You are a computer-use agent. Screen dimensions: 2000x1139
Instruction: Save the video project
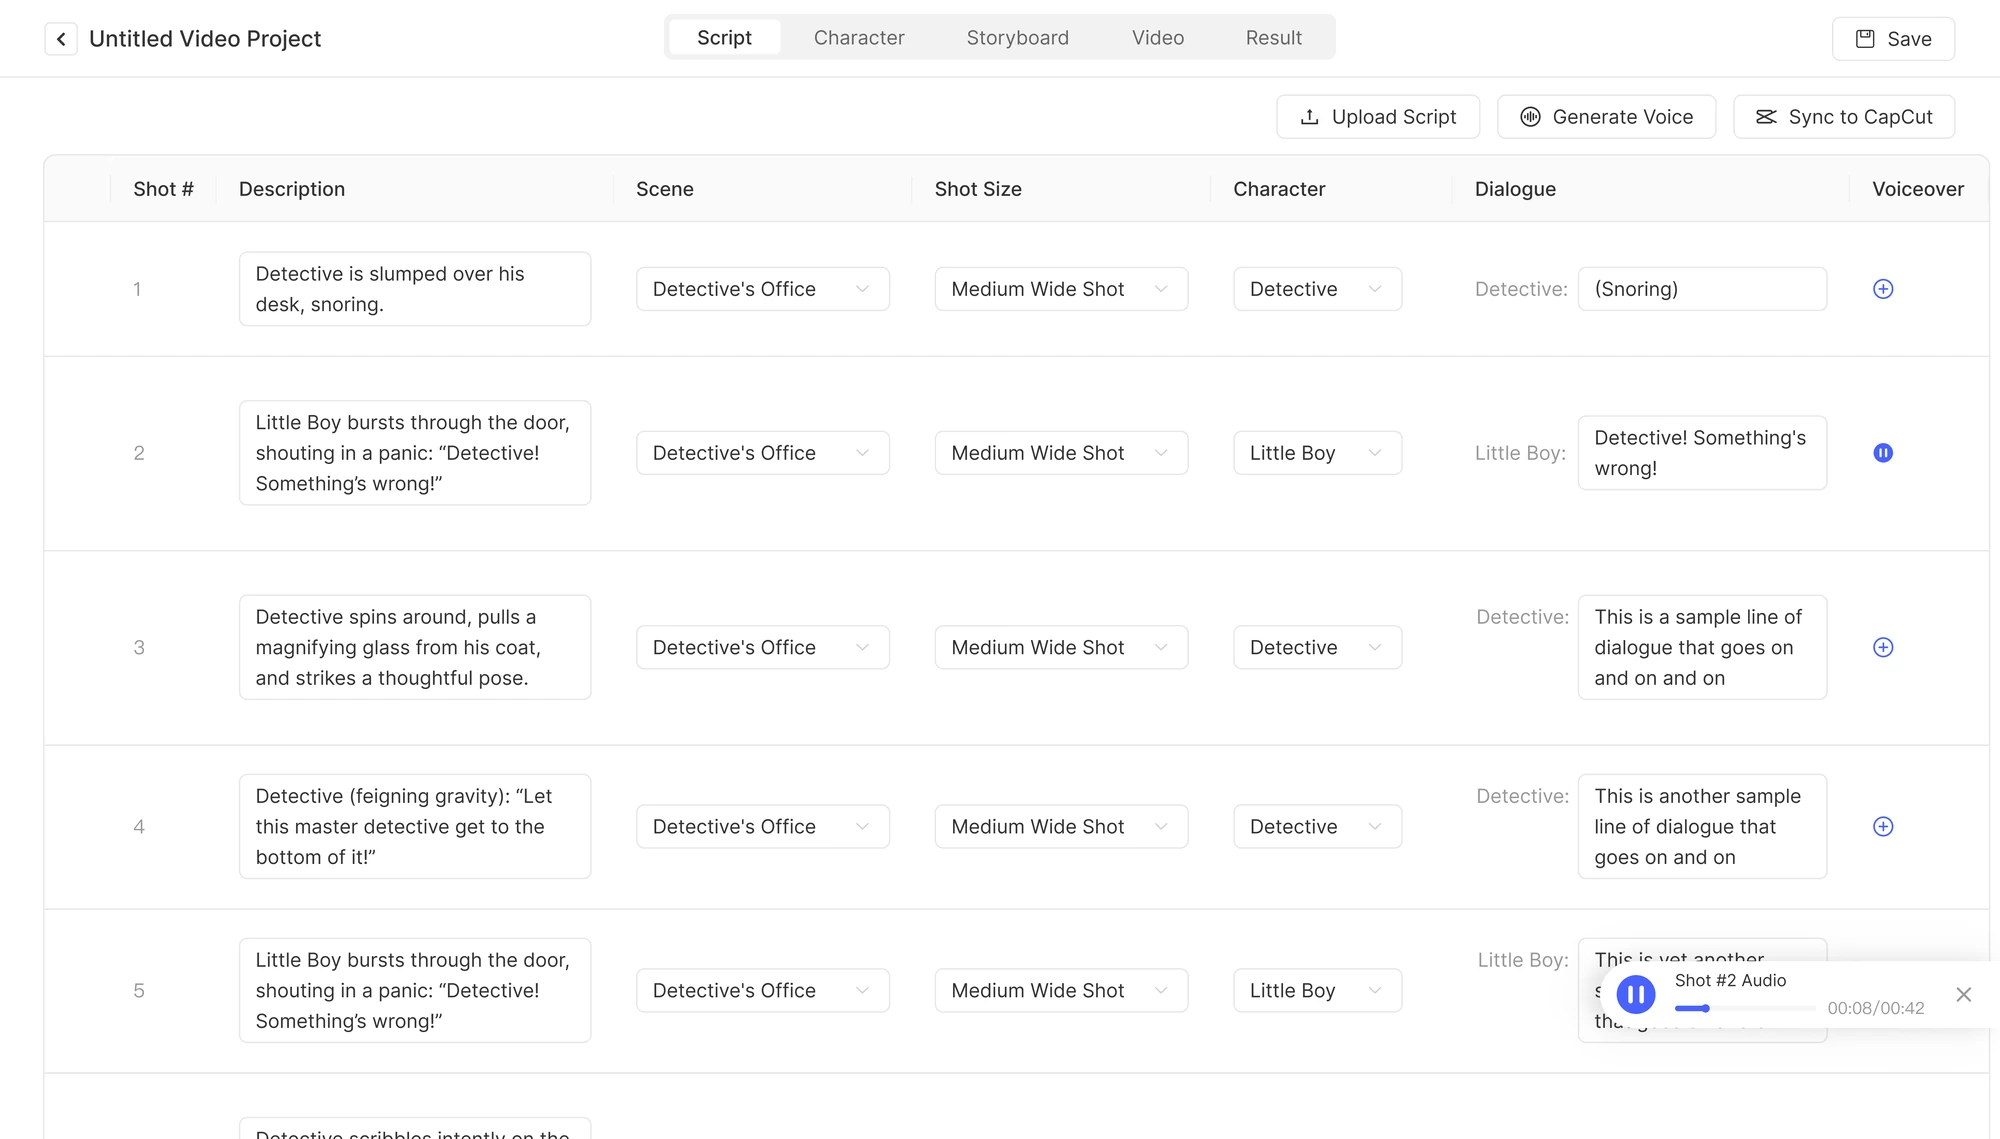[1893, 39]
